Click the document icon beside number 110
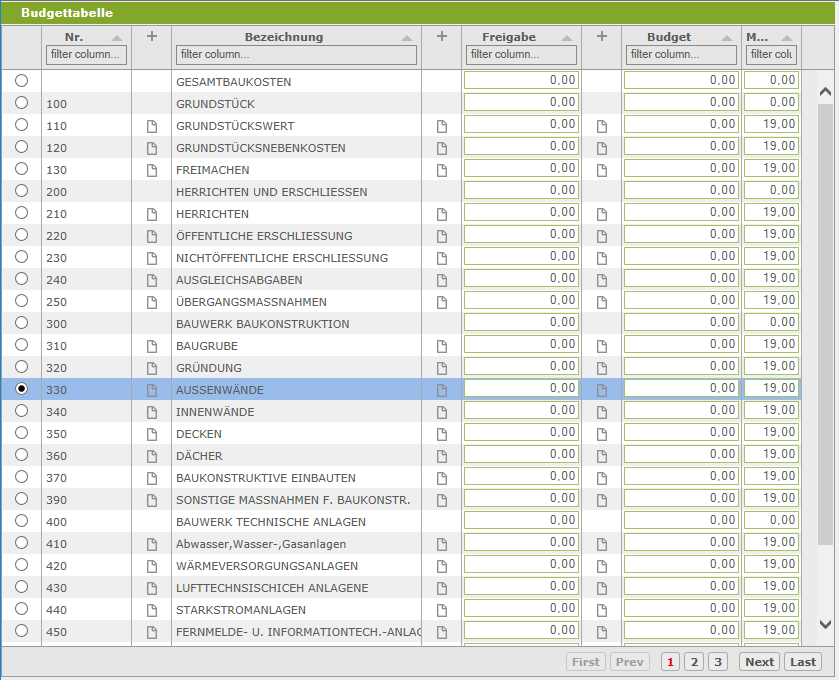 [152, 126]
